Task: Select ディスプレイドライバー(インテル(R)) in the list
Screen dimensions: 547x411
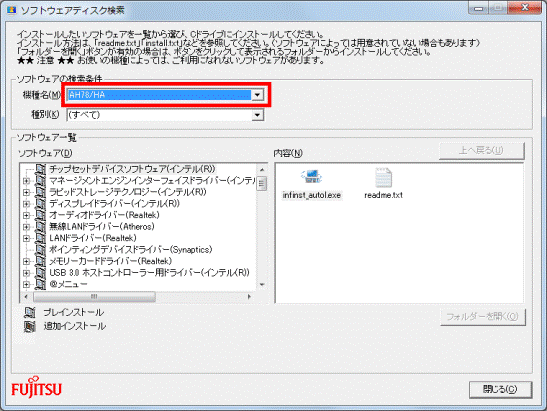Action: (114, 203)
